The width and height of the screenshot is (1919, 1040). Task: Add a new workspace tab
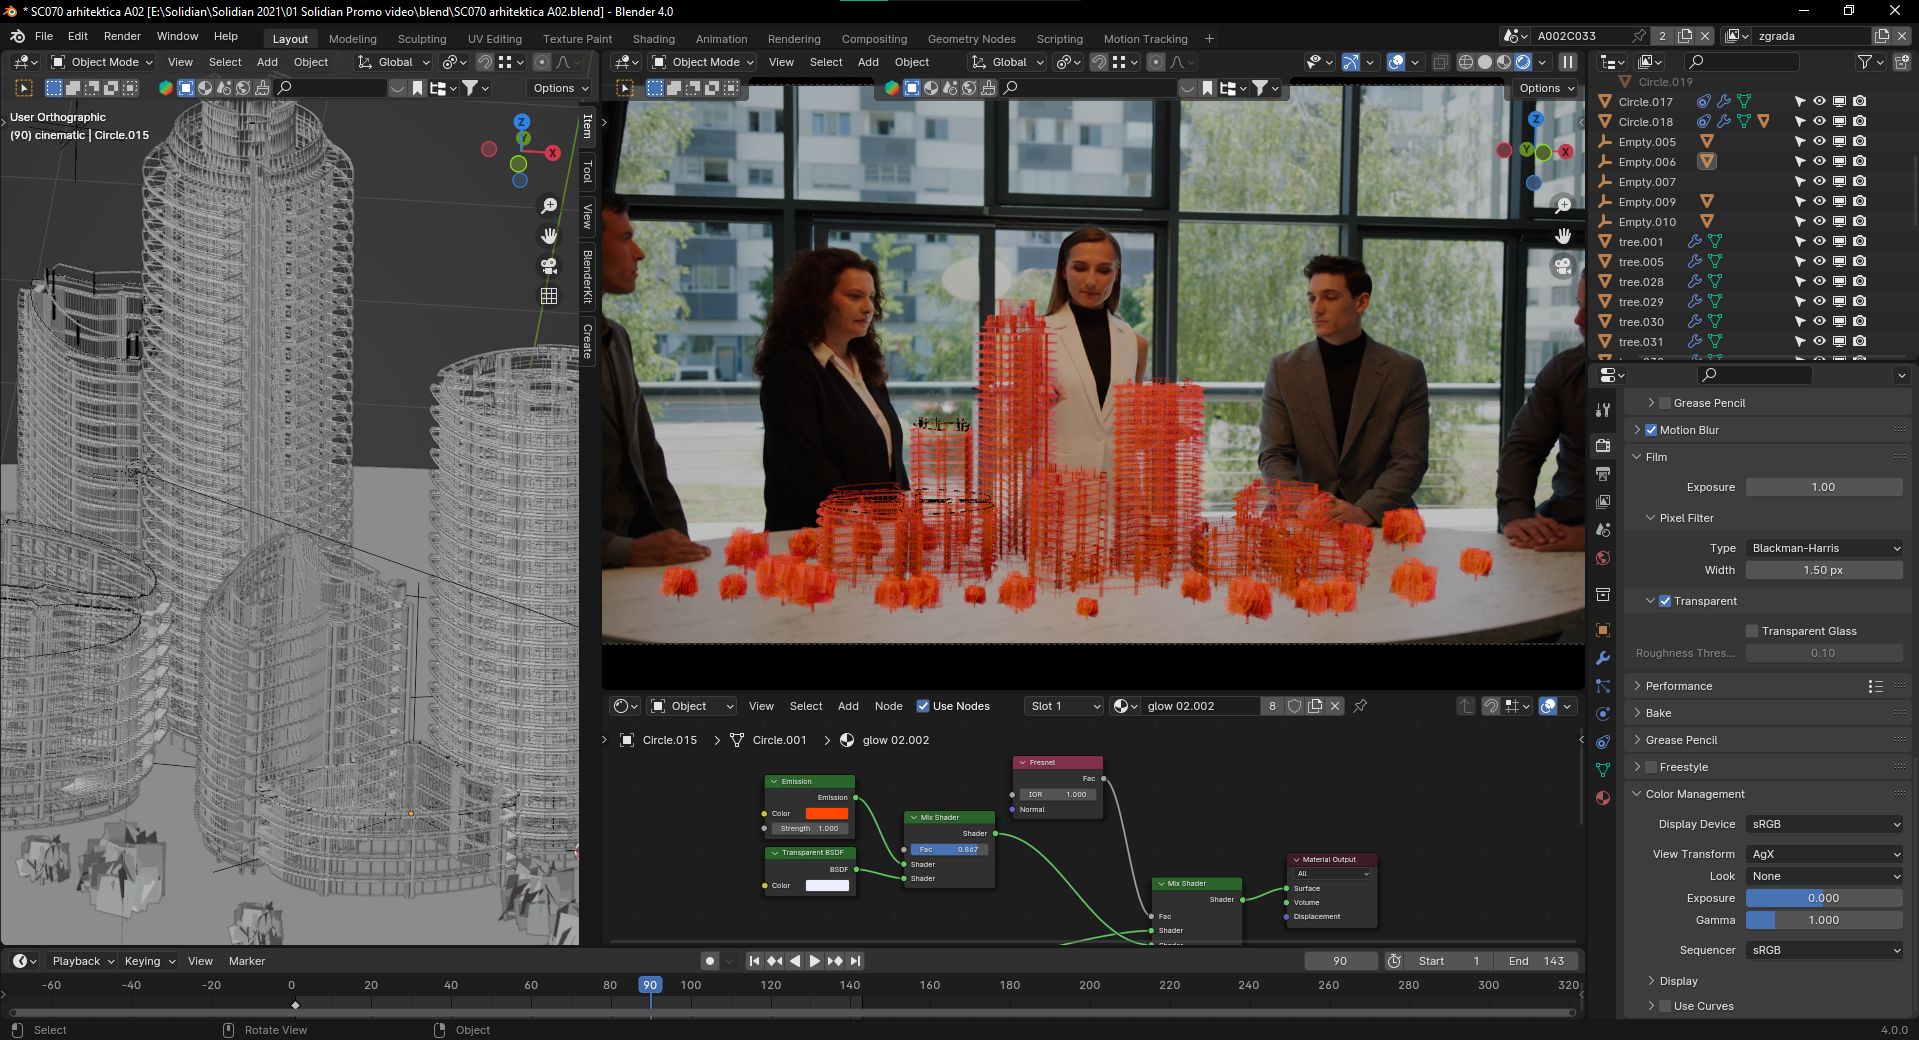(x=1209, y=39)
